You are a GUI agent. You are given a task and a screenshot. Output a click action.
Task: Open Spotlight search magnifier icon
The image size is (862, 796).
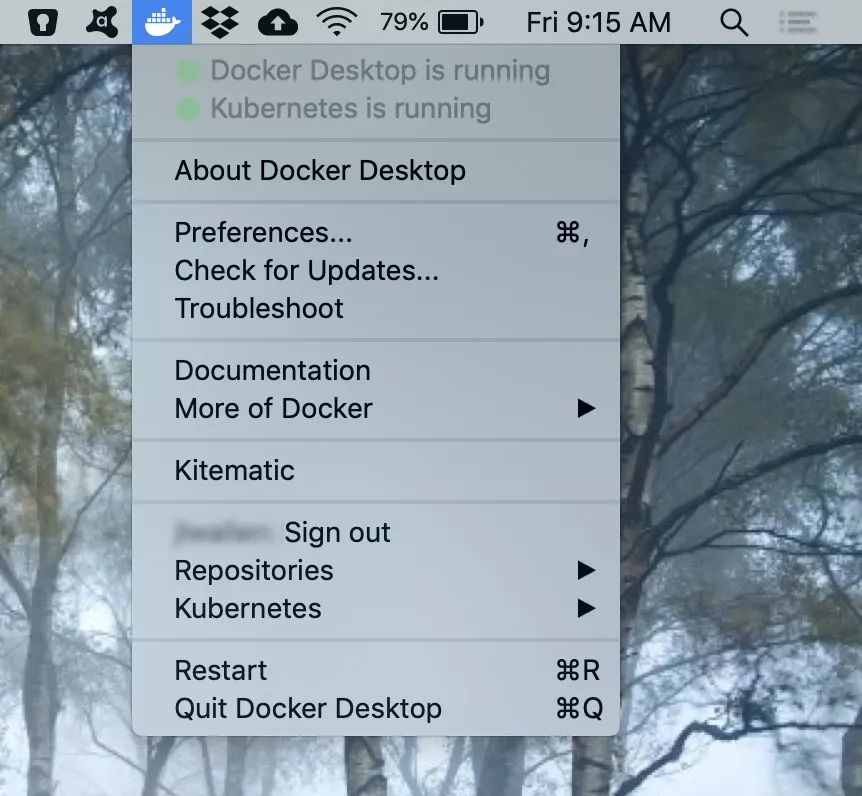point(734,23)
